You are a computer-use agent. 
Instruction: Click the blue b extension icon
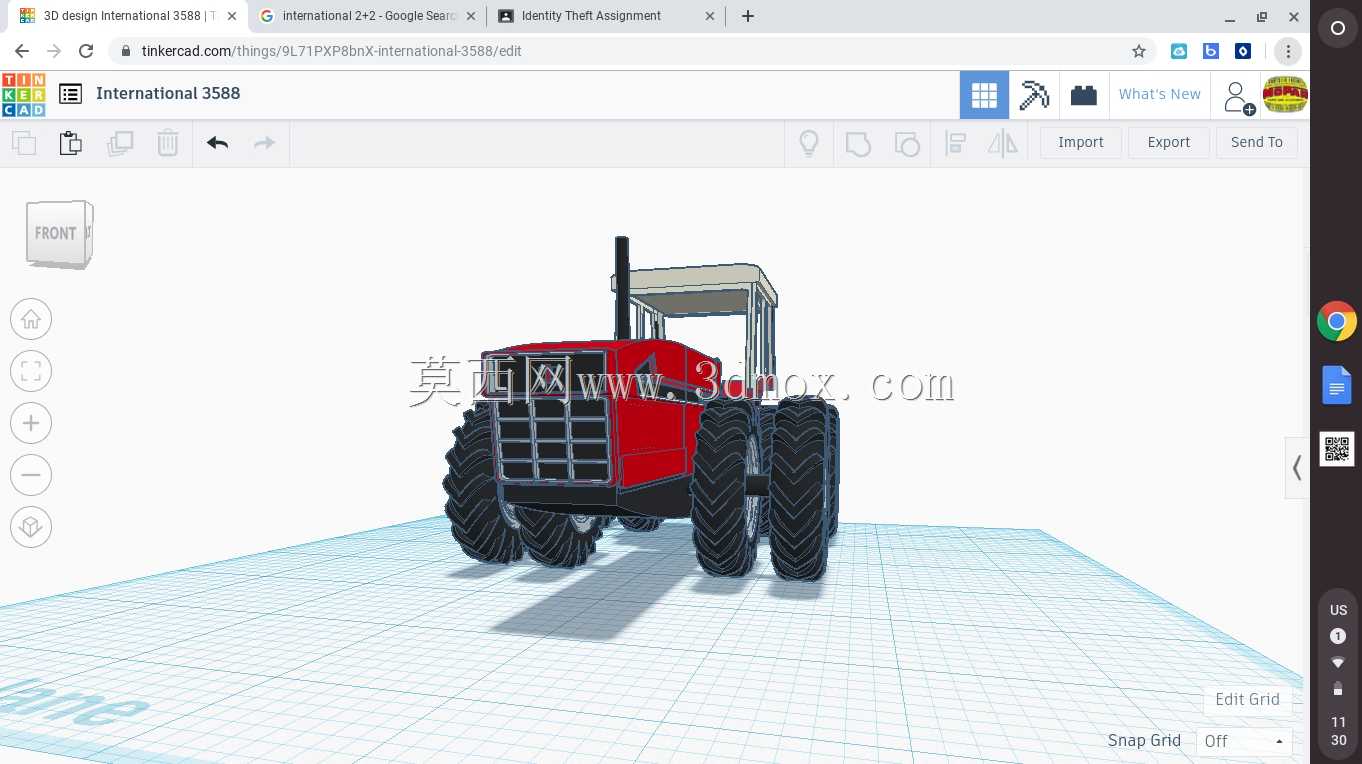click(x=1211, y=51)
